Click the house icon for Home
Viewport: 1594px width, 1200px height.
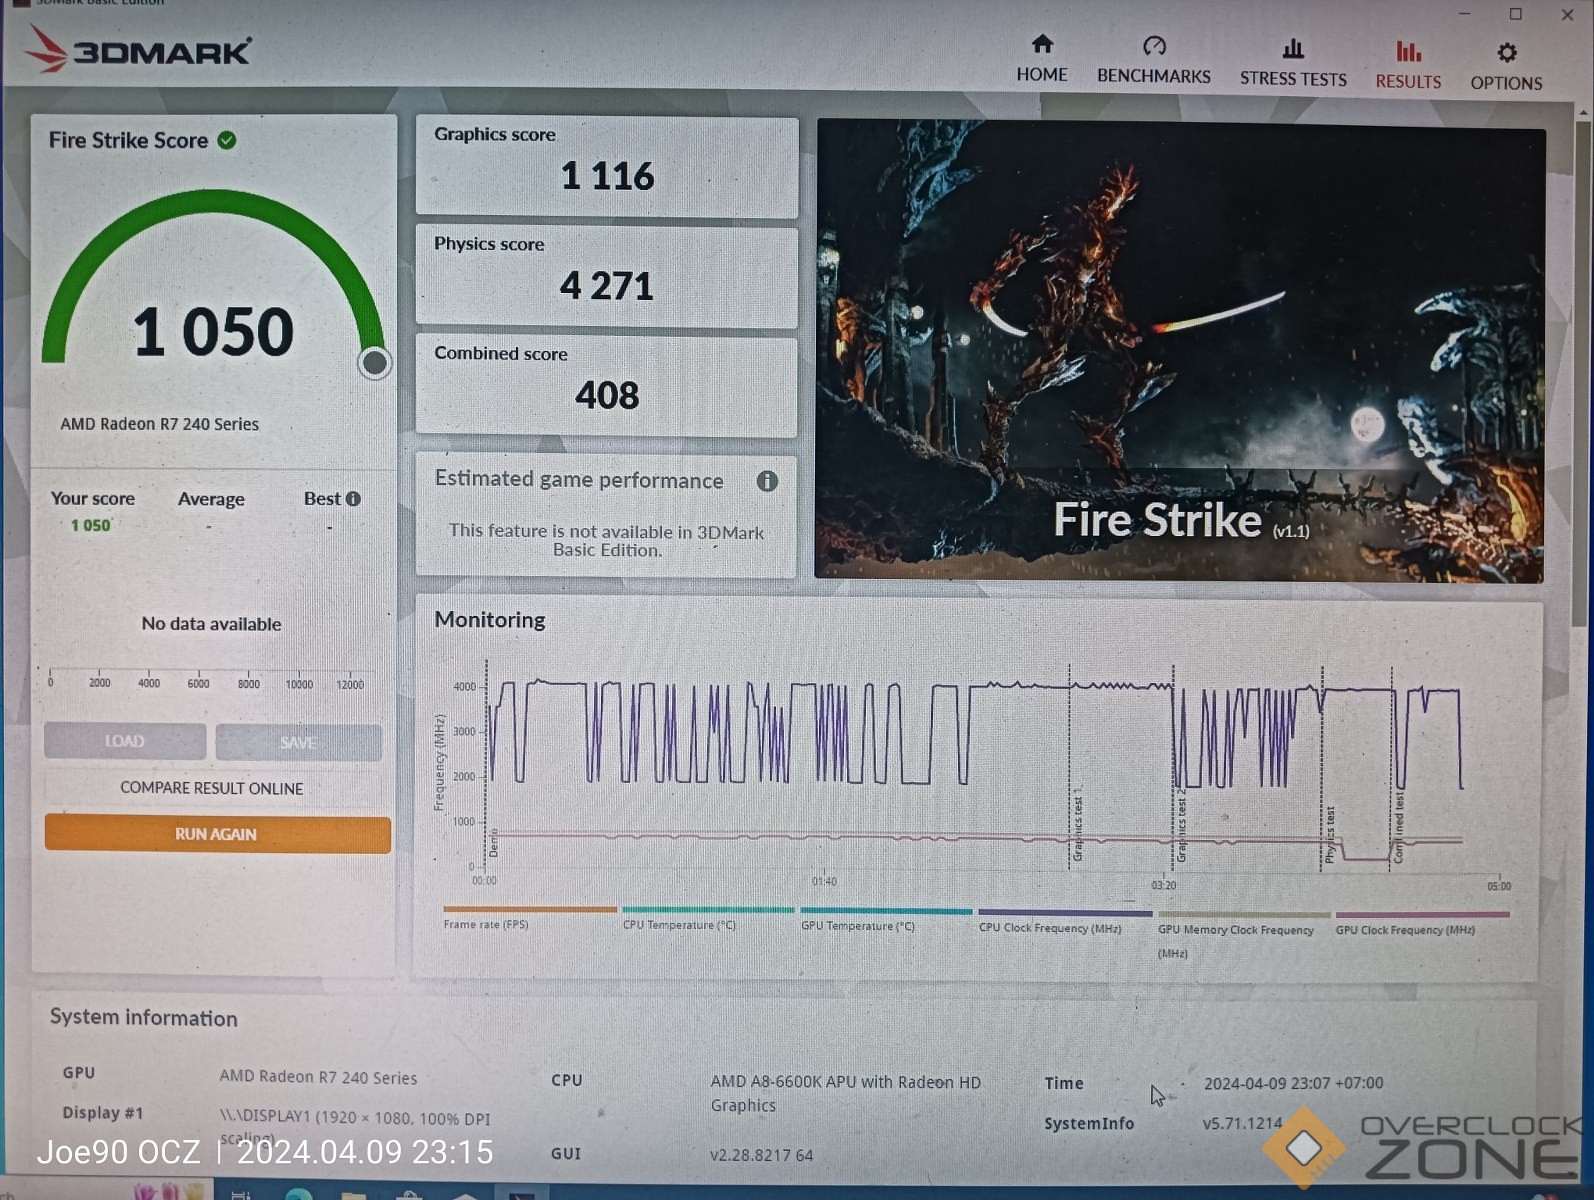tap(1042, 44)
